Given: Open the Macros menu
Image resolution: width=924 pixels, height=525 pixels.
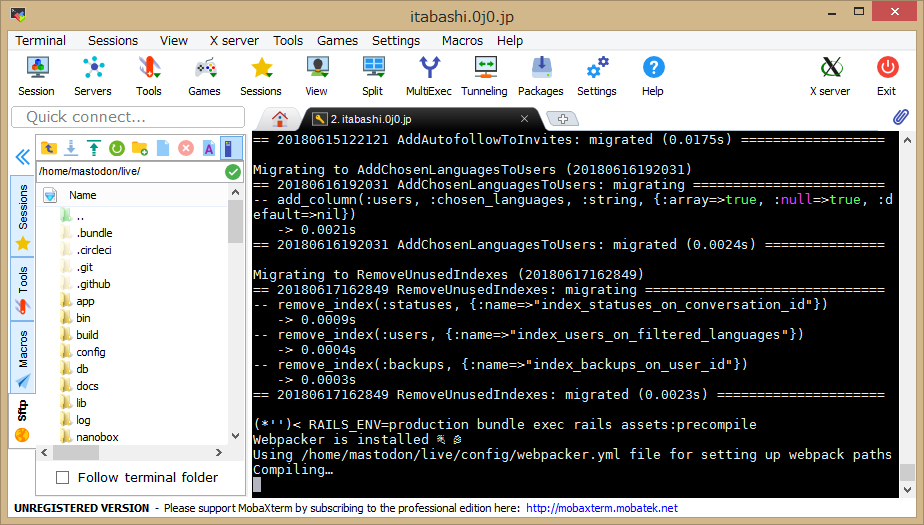Looking at the screenshot, I should pos(462,40).
